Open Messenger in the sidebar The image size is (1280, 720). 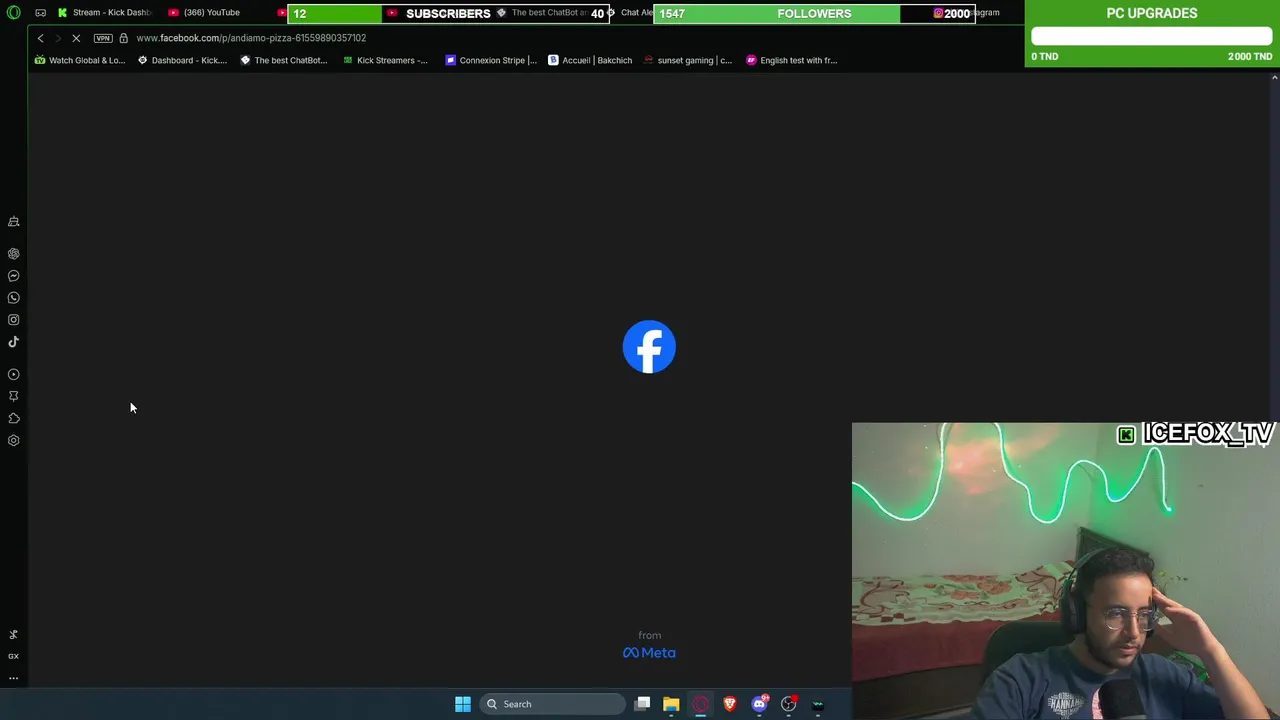14,276
